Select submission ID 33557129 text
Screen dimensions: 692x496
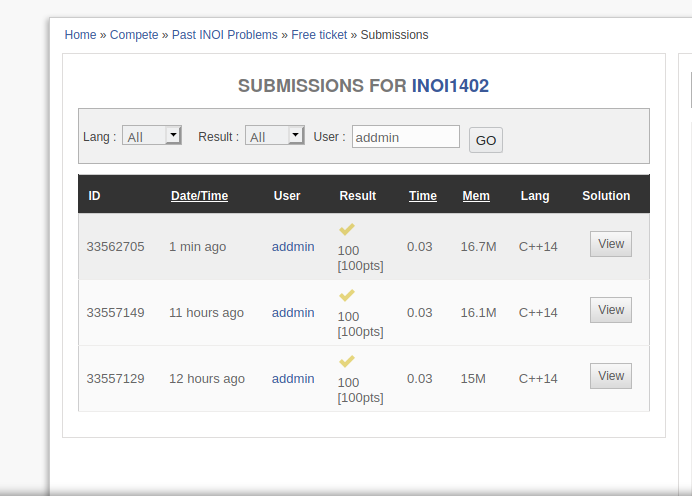pos(115,379)
